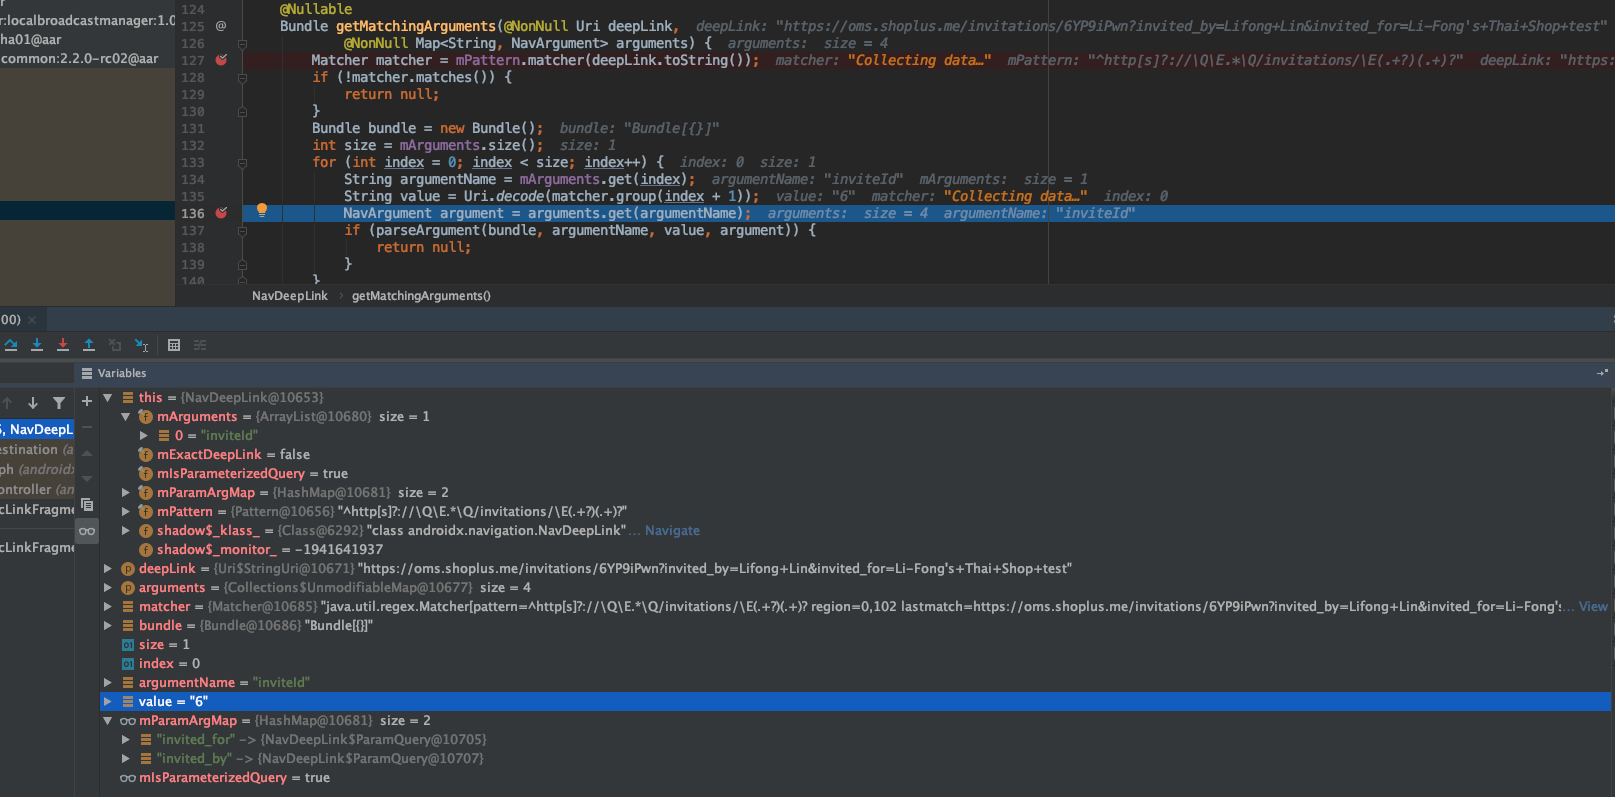Click the New Watch plus icon

87,401
